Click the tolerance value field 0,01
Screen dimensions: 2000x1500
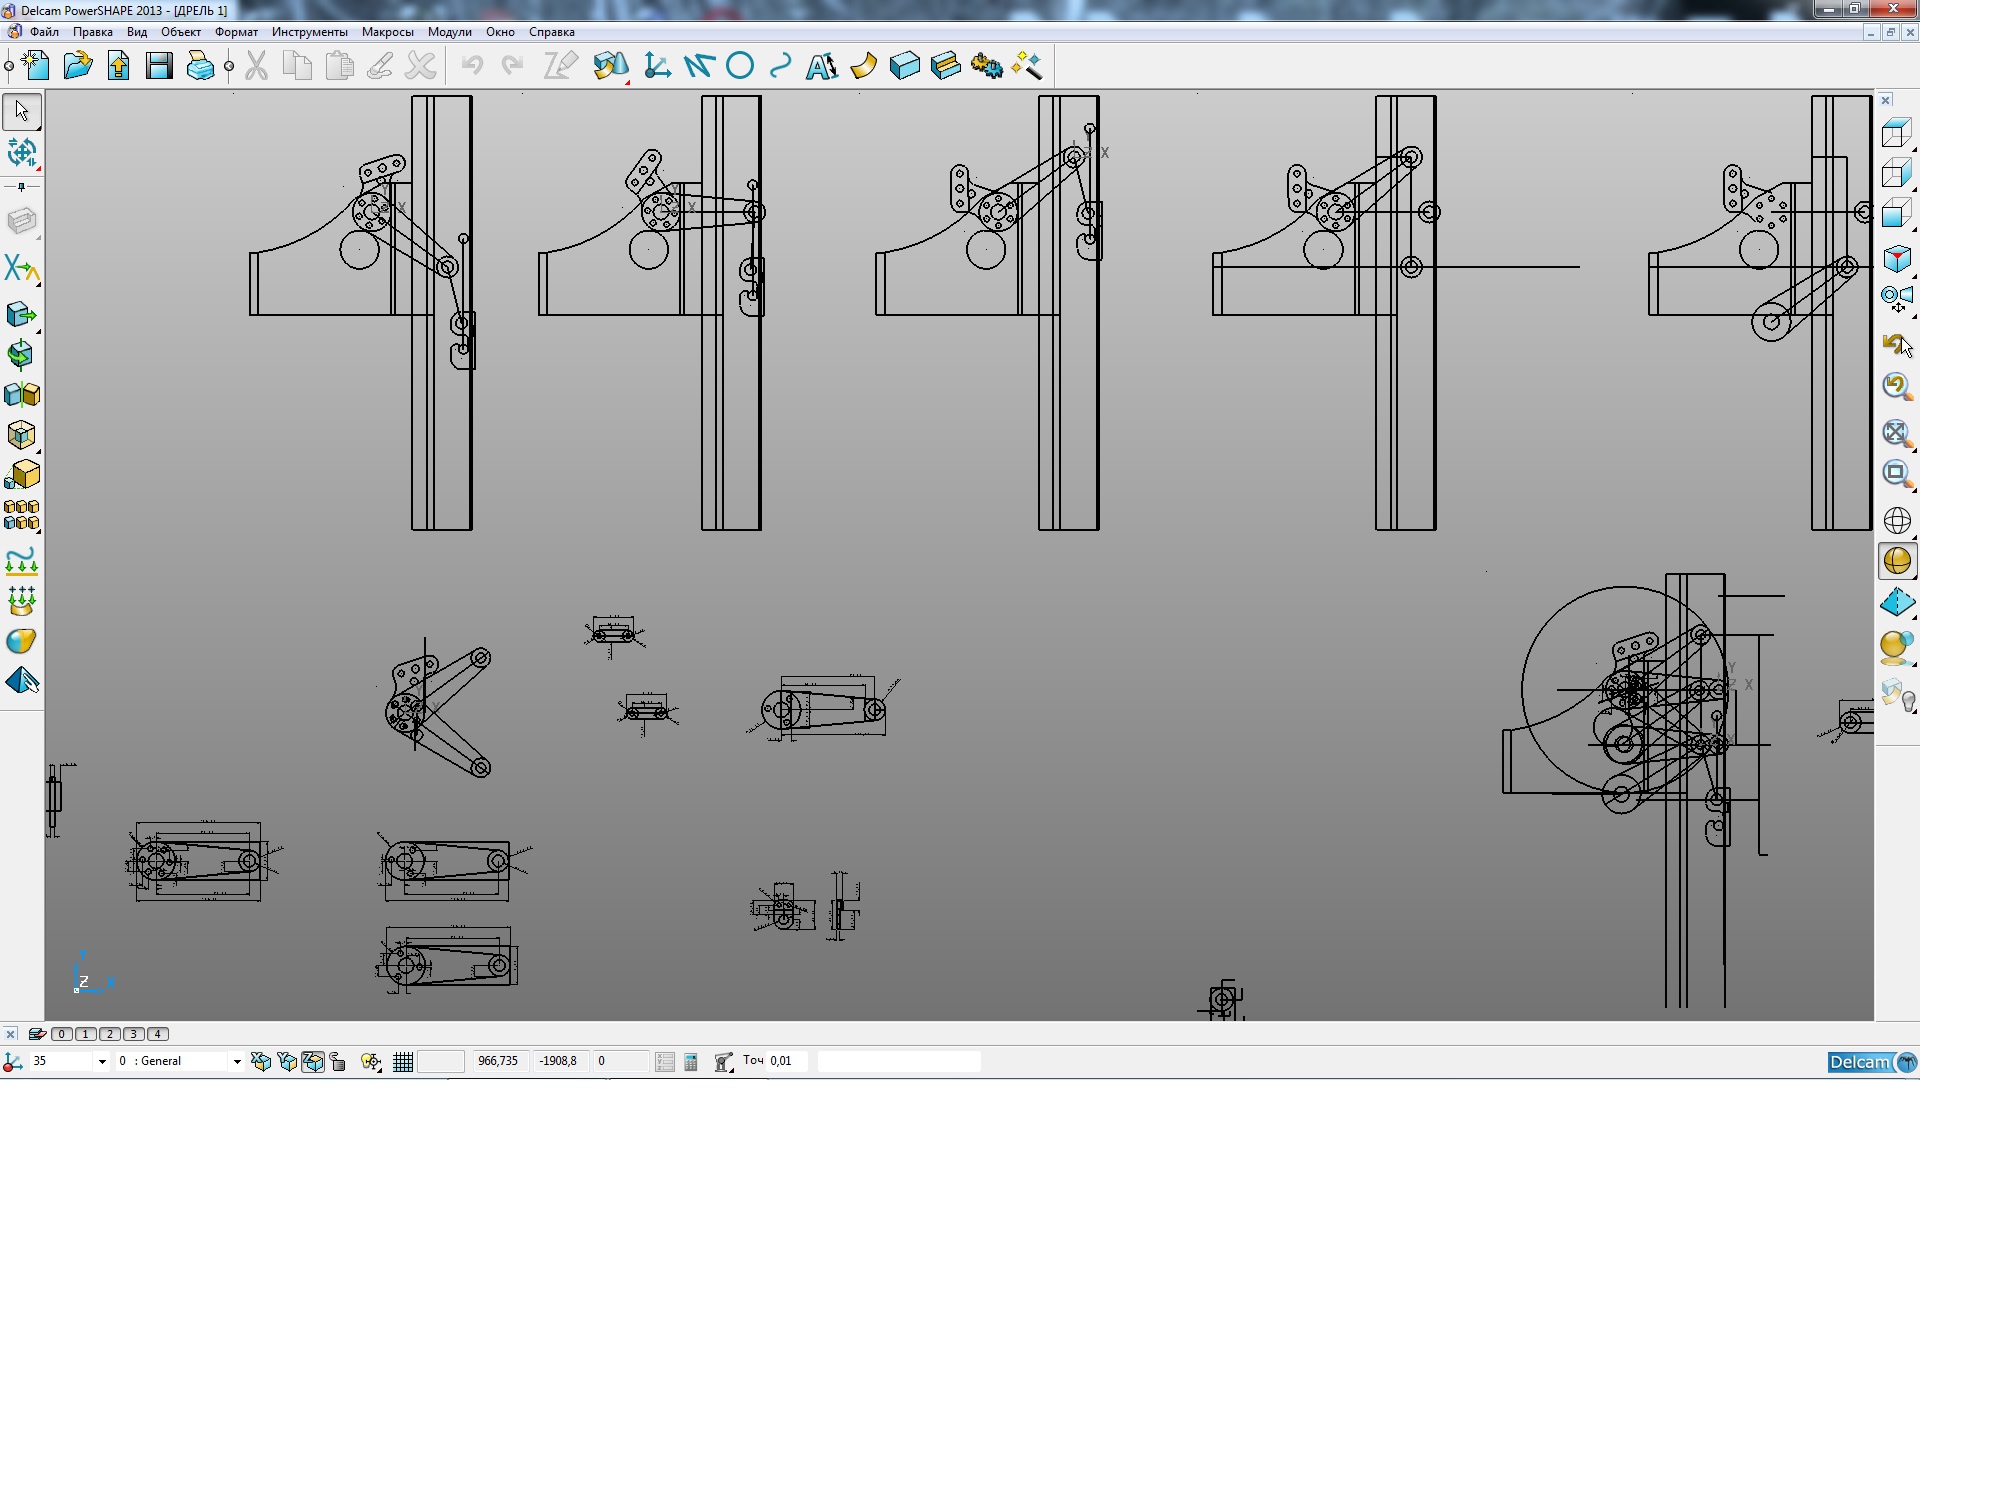click(785, 1061)
